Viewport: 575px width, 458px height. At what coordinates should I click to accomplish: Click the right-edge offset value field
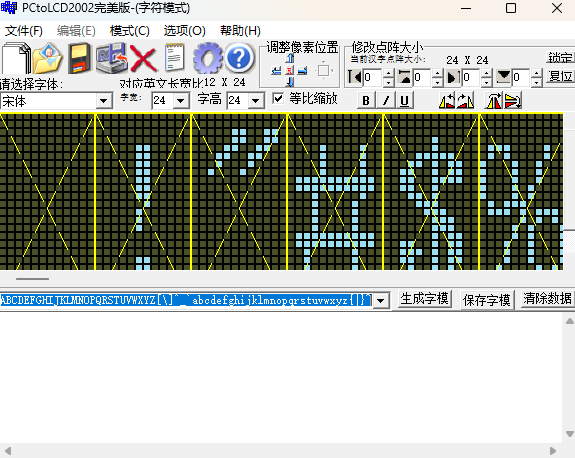pyautogui.click(x=471, y=77)
